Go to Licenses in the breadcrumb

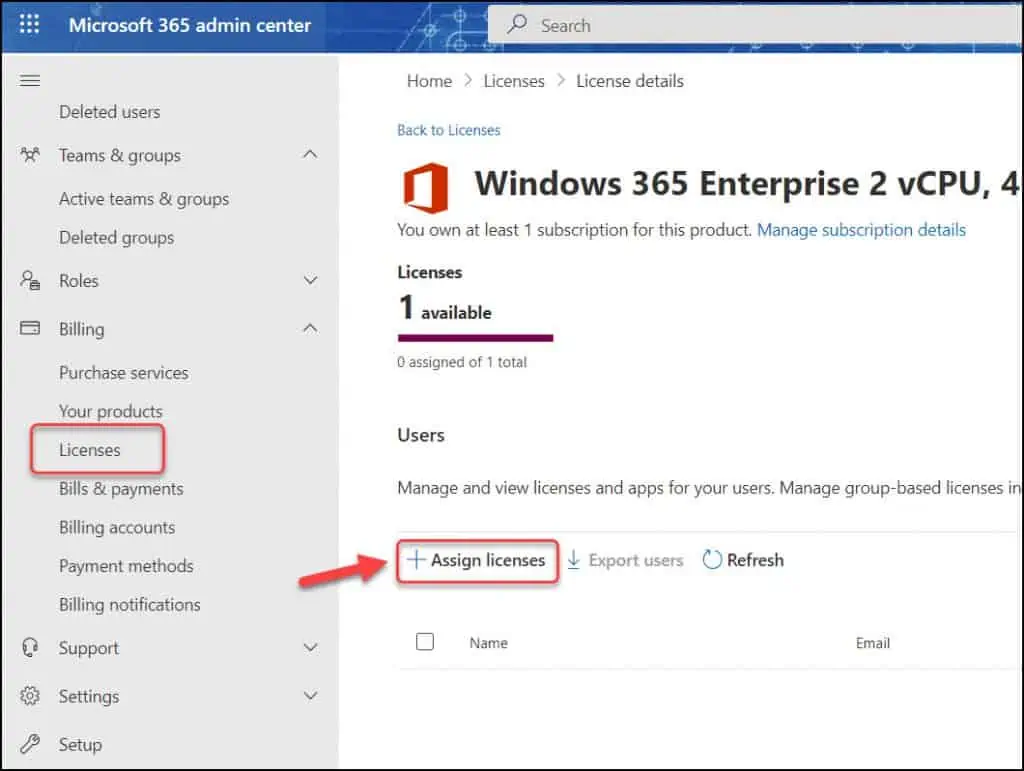tap(514, 81)
